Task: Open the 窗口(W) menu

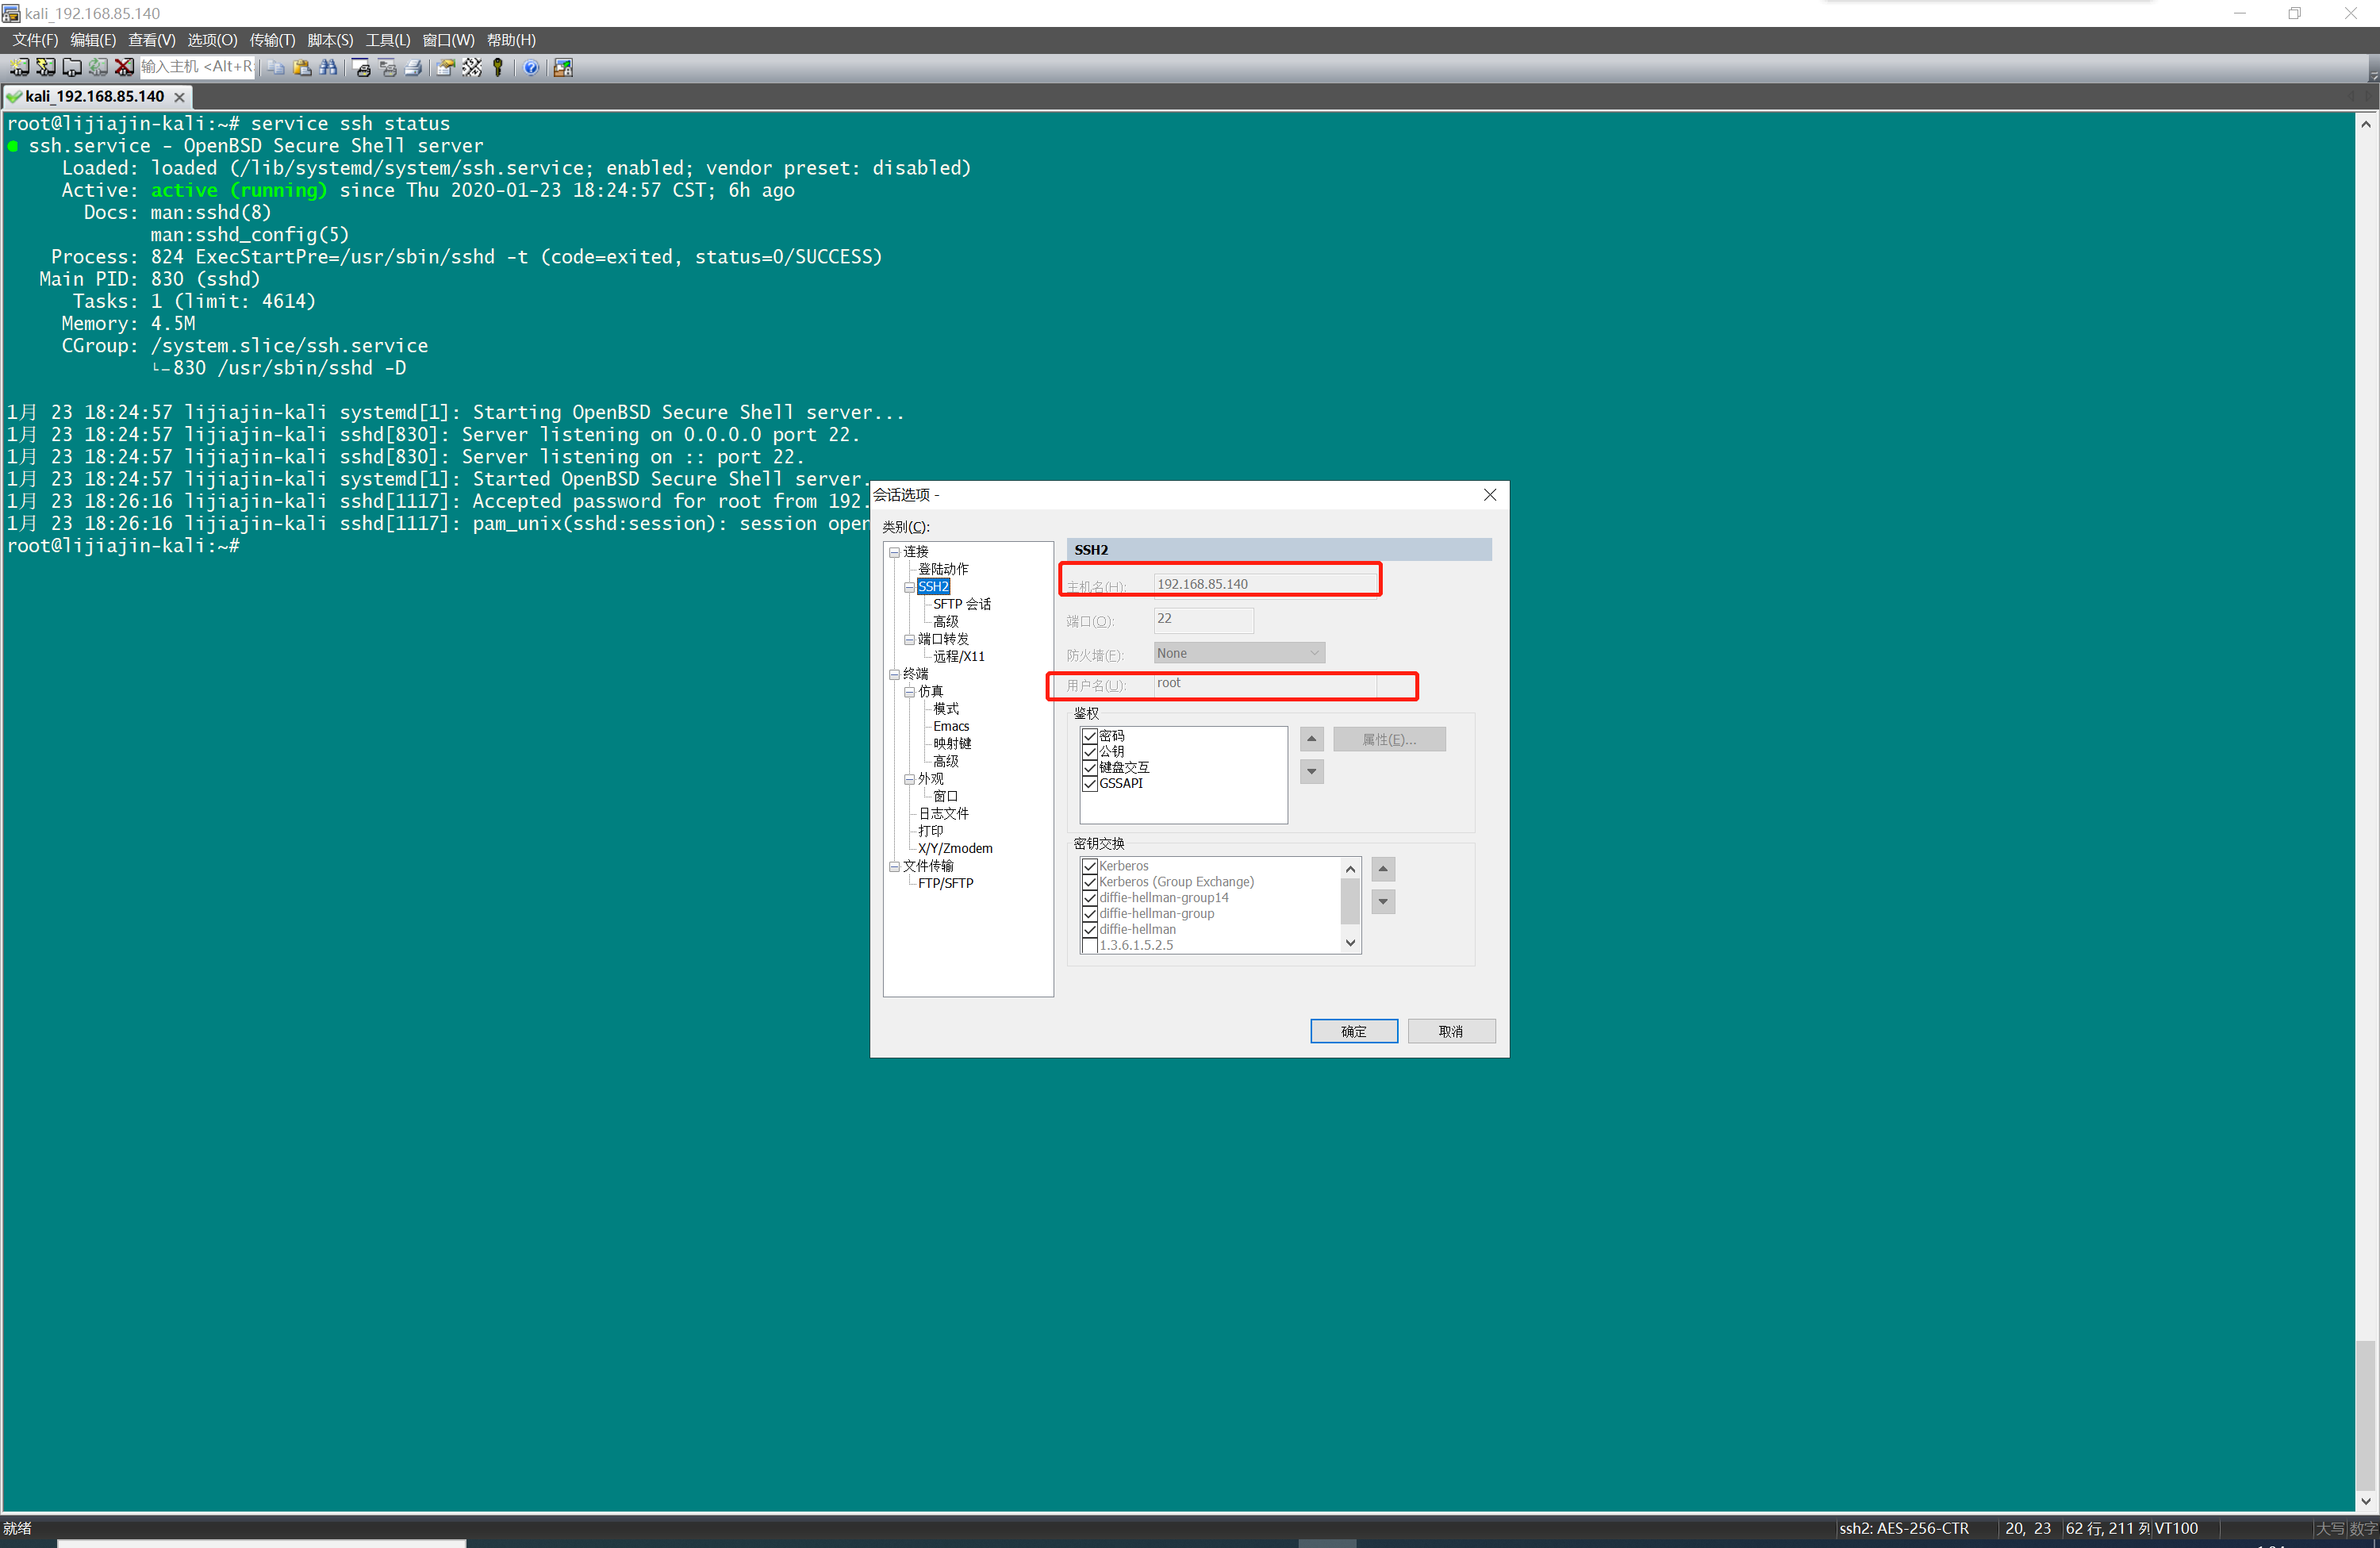Action: [x=448, y=40]
